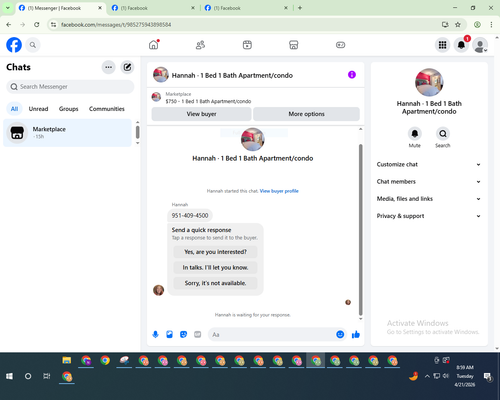
Task: Attach a photo with the image icon
Action: tap(170, 334)
